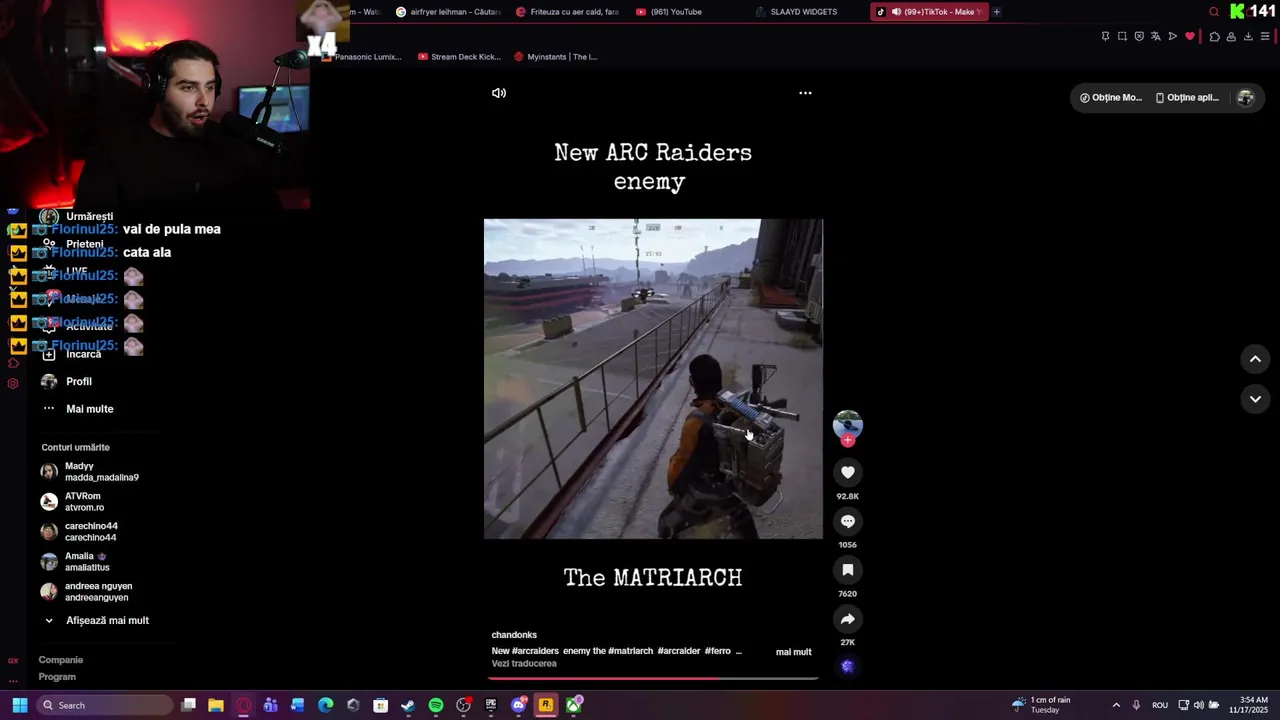
Task: Share the video using the arrow icon
Action: [848, 619]
